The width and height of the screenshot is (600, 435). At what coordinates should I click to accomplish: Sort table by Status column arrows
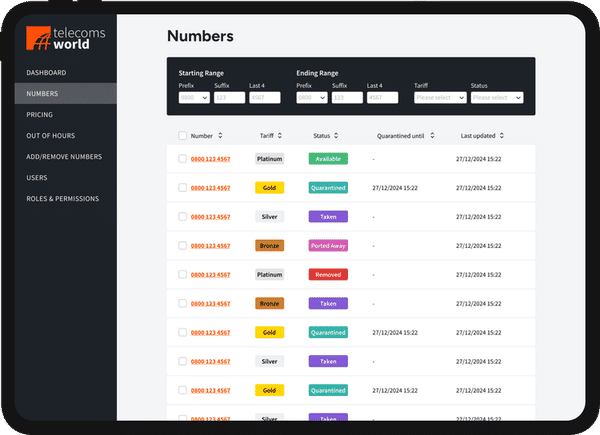tap(336, 135)
